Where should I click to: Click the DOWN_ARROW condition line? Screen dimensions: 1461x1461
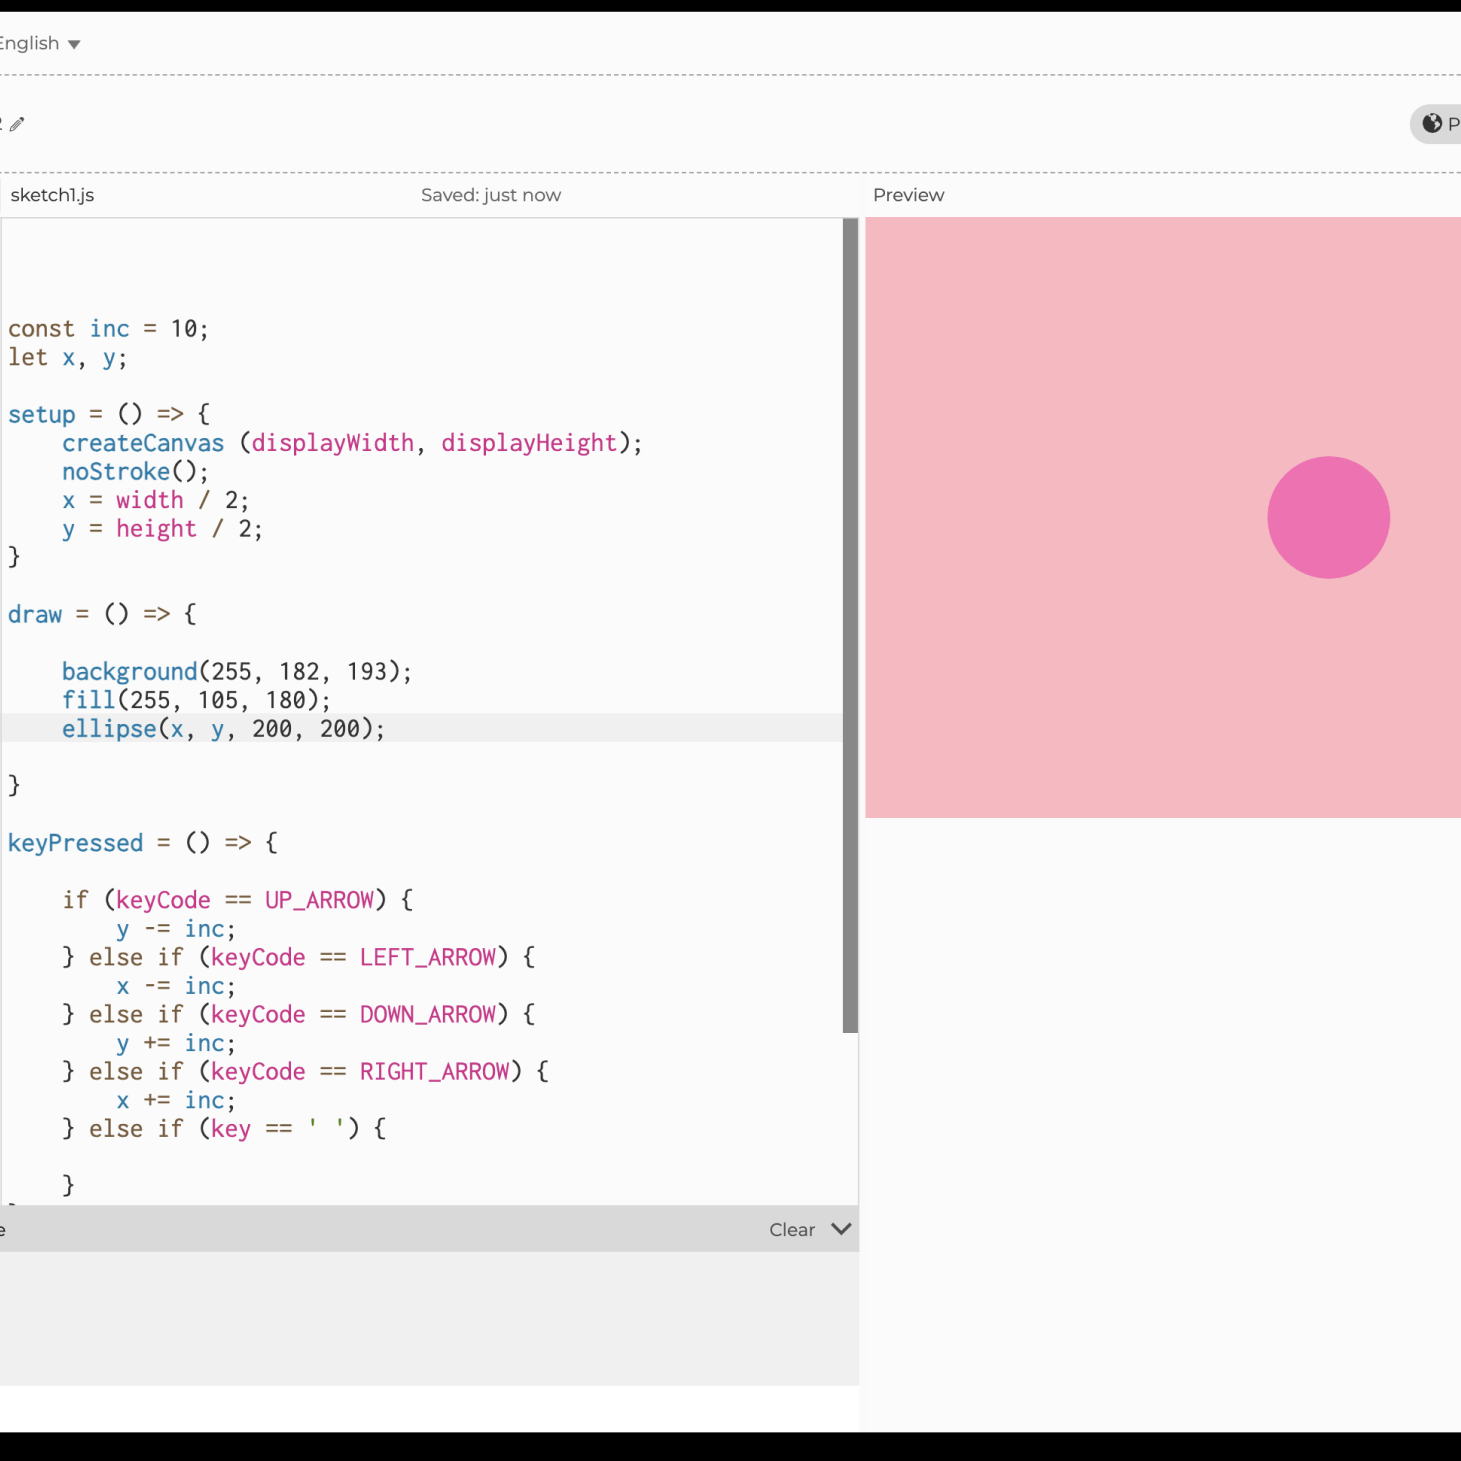(298, 1014)
